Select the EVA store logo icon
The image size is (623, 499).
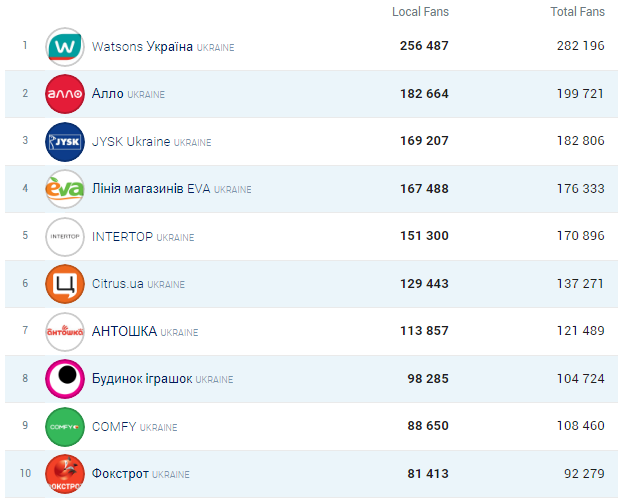(x=65, y=189)
